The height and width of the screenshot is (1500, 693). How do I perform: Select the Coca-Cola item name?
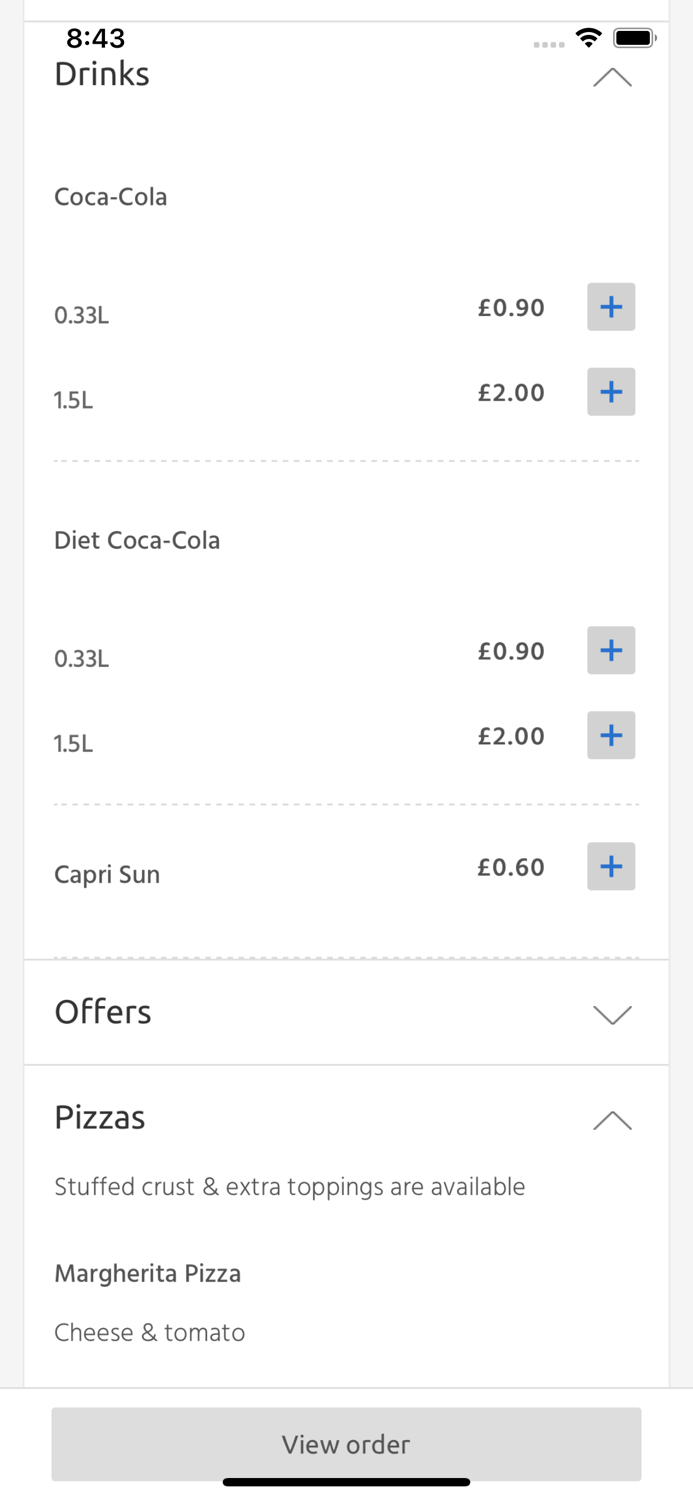tap(110, 197)
